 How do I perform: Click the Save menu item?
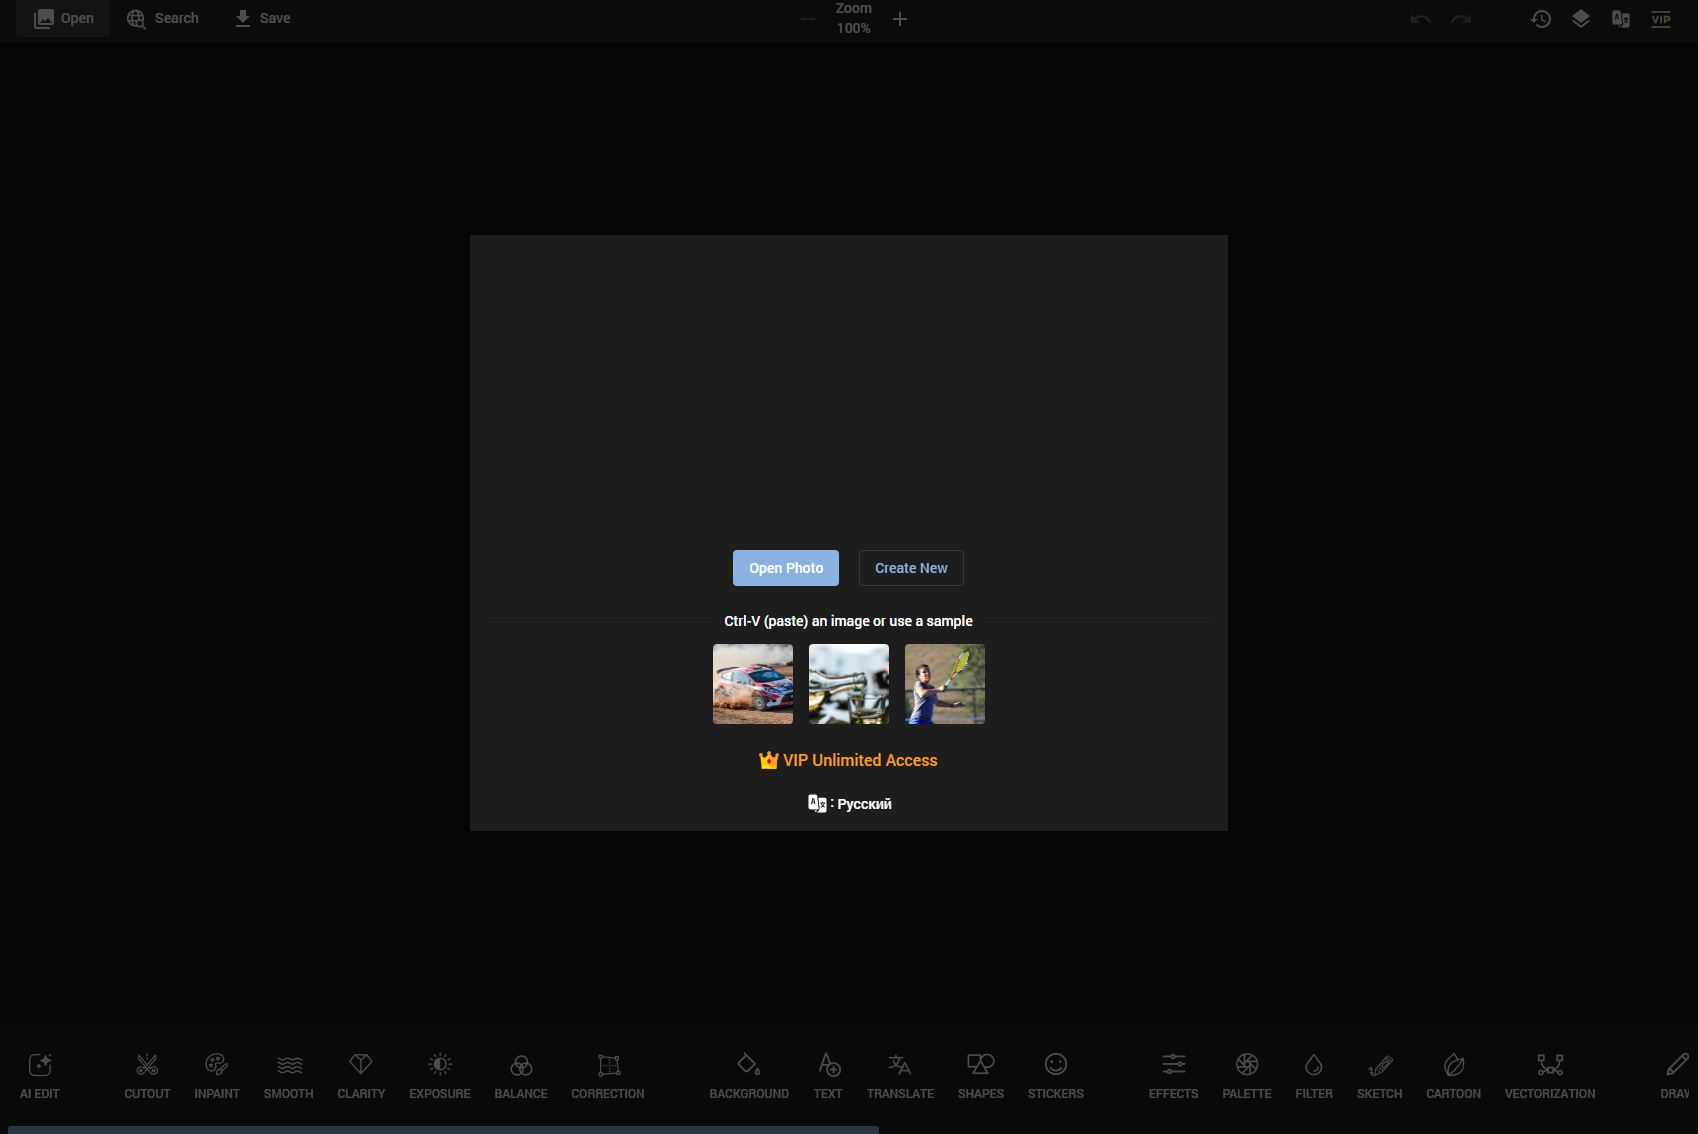(263, 18)
